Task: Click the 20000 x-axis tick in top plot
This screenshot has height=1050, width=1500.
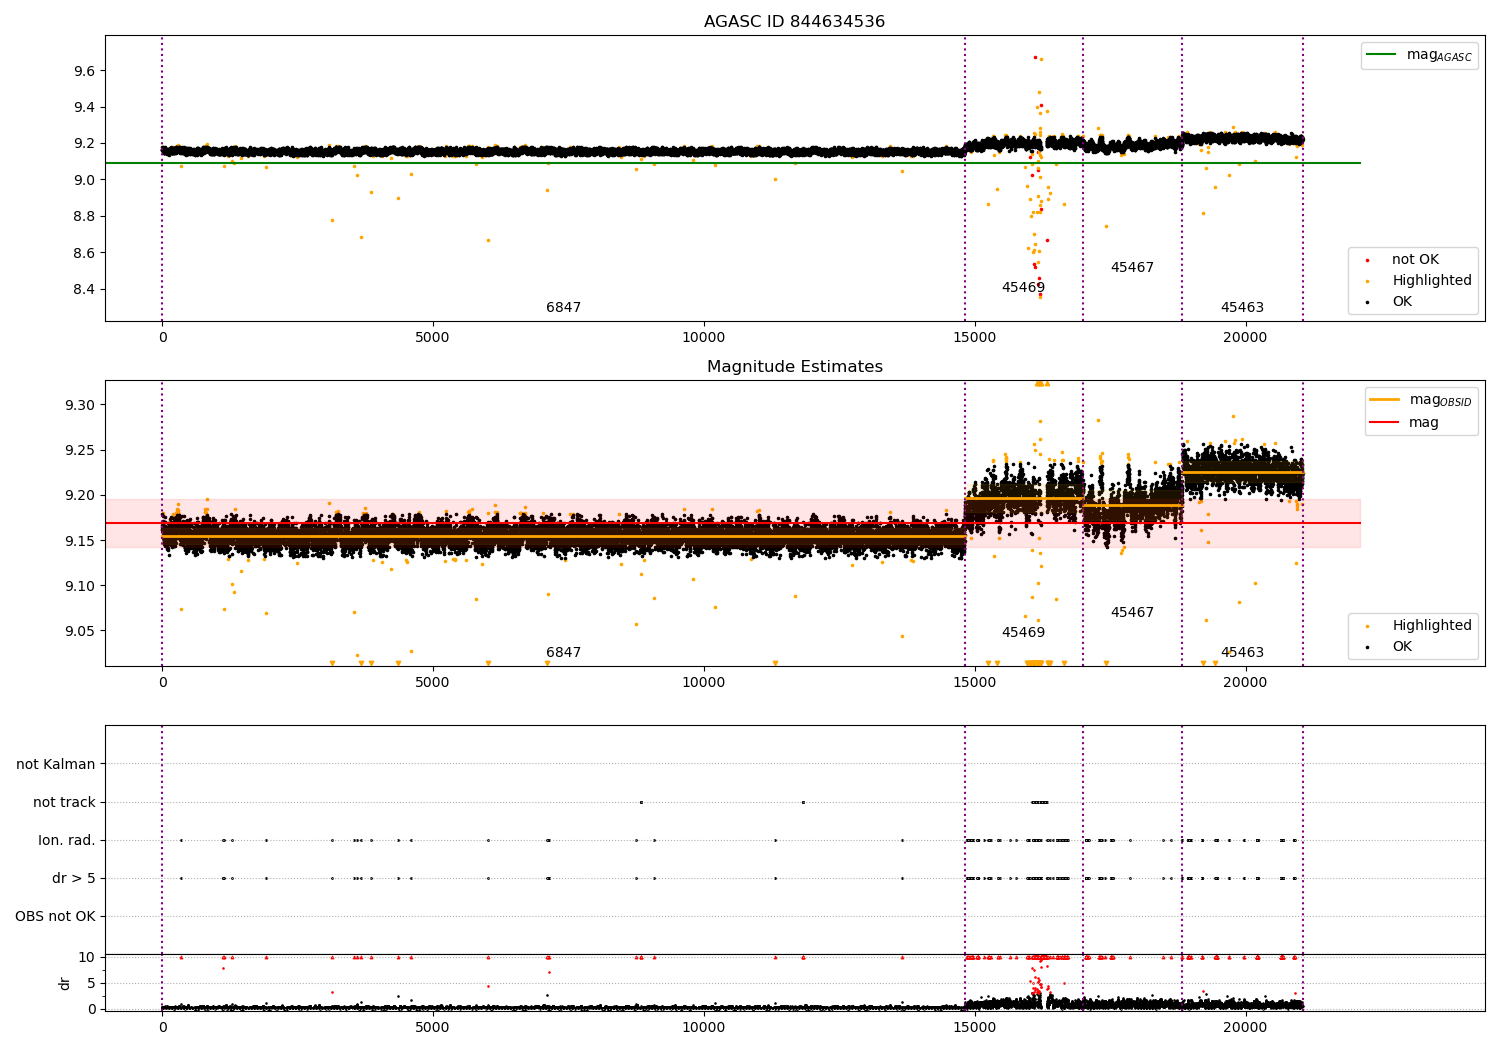Action: [x=1246, y=338]
